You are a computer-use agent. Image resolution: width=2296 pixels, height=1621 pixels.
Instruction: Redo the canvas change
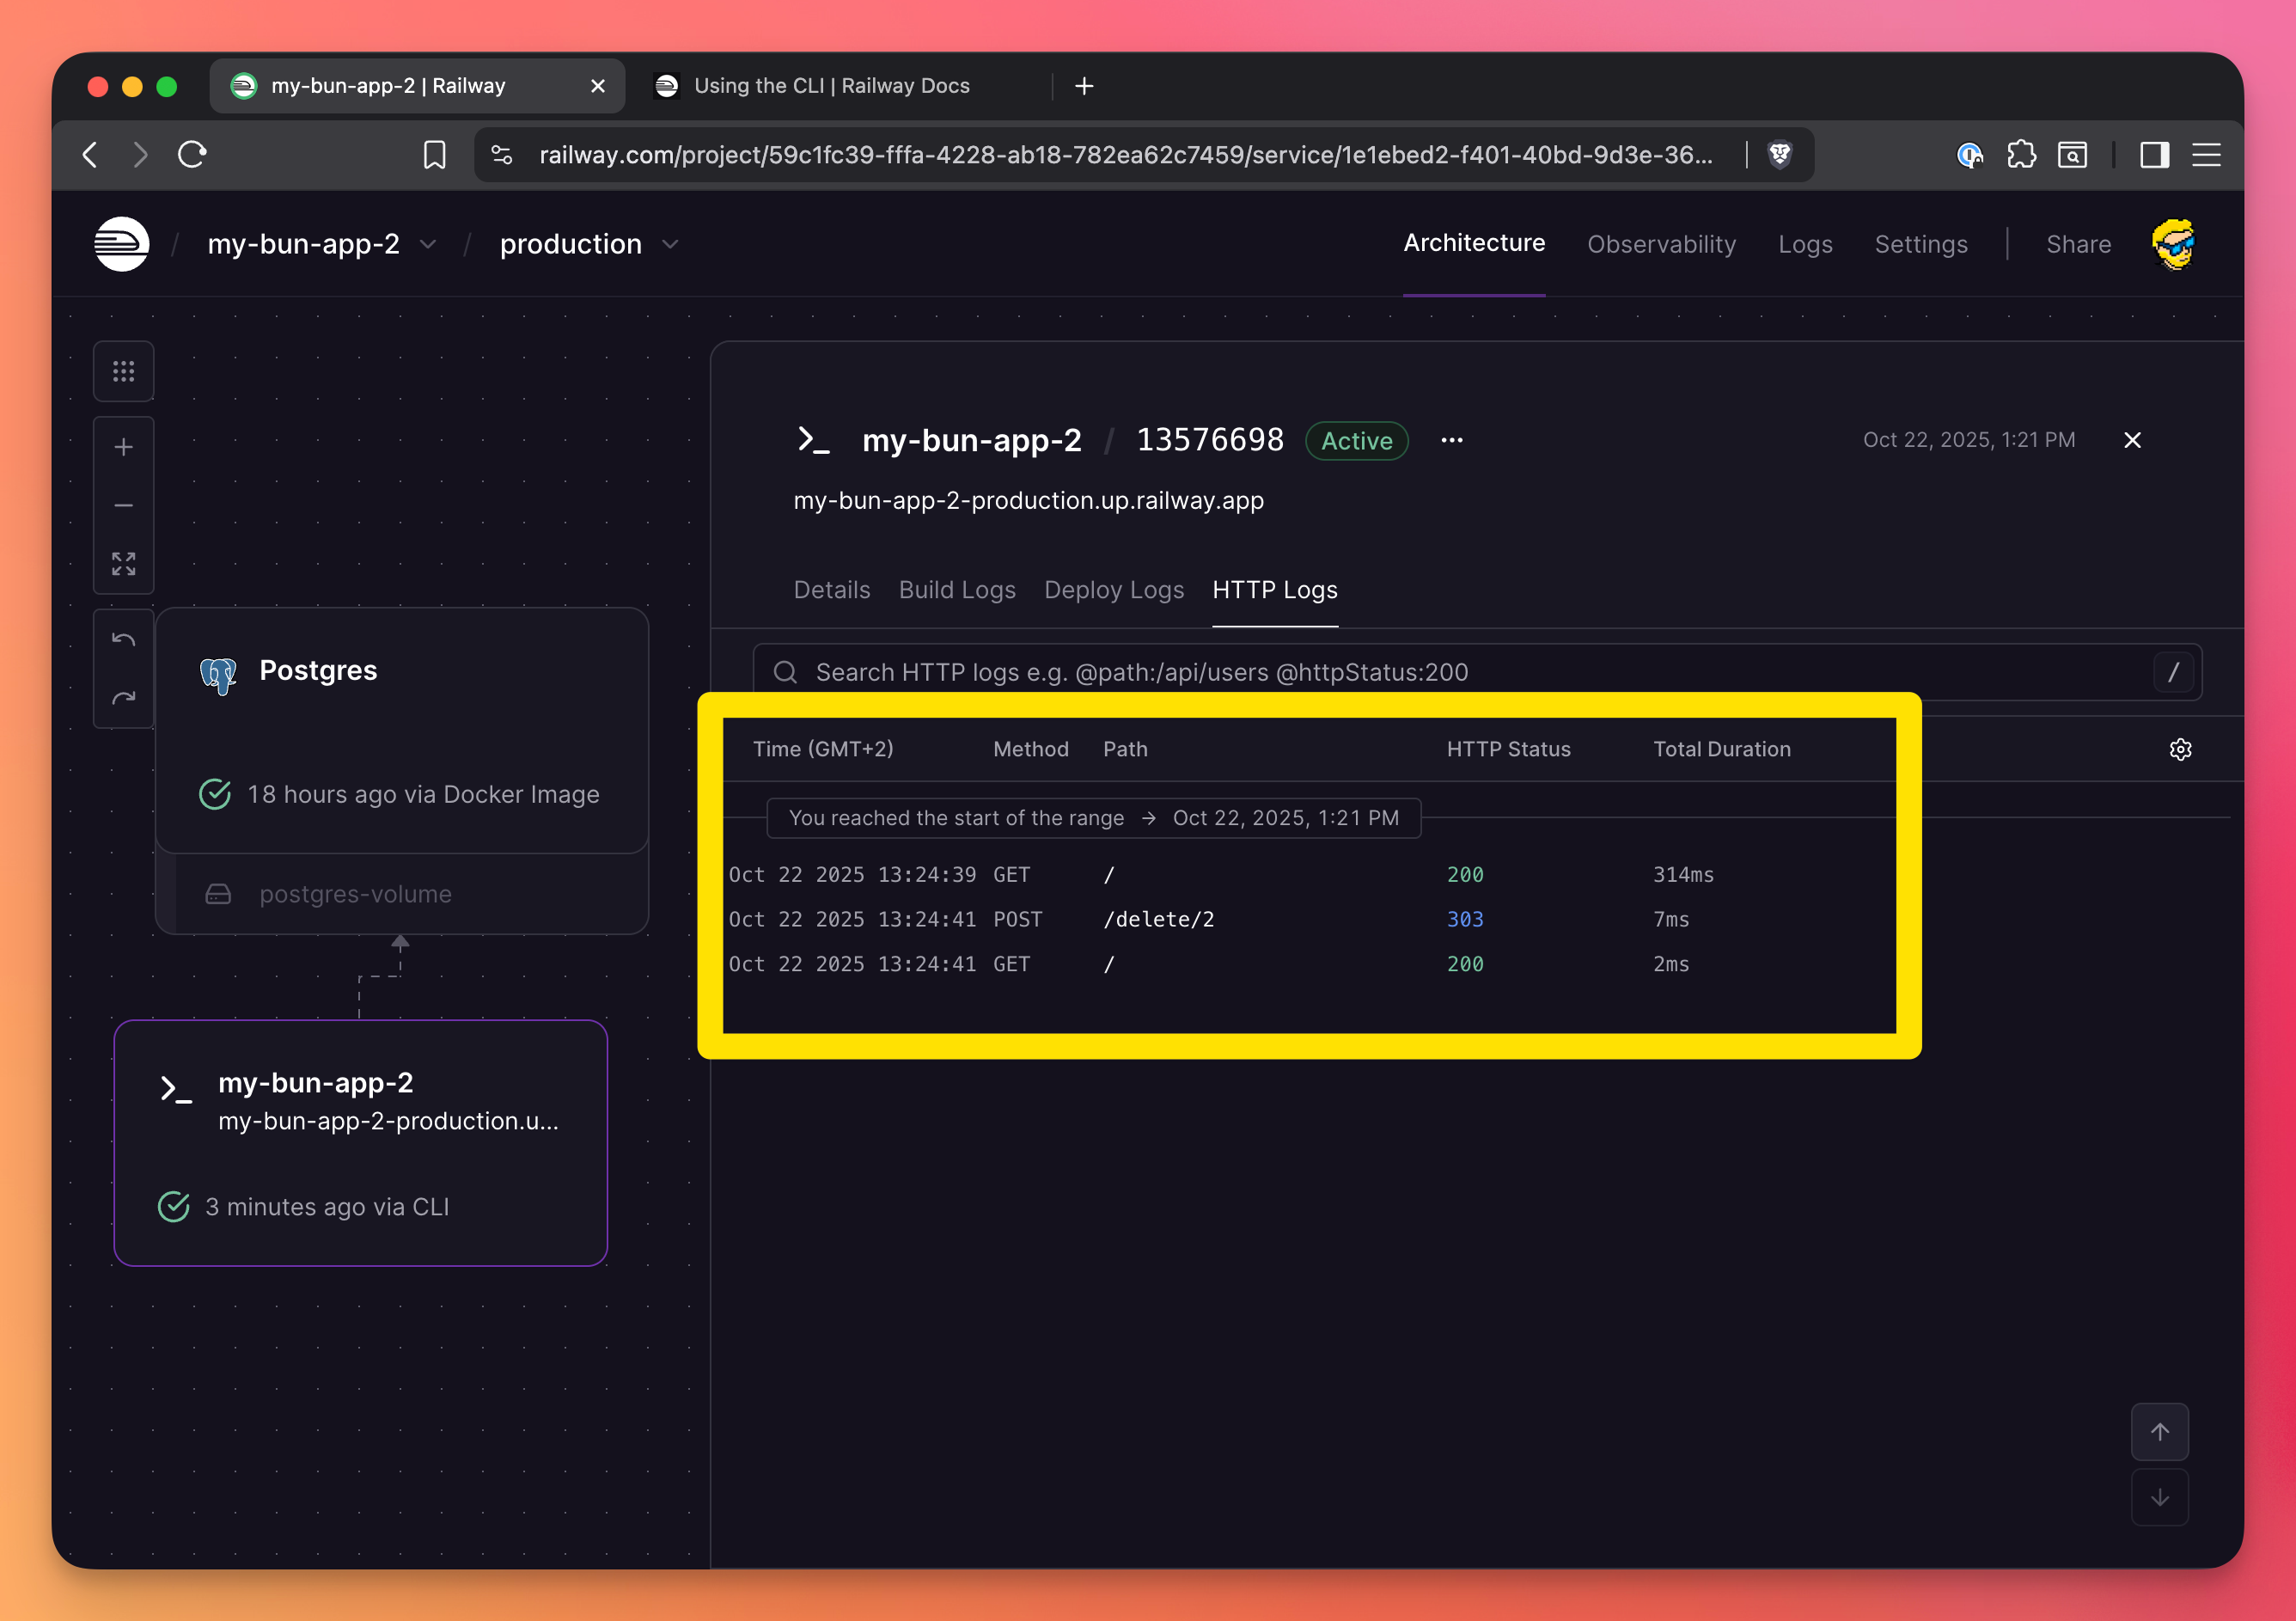(x=124, y=698)
